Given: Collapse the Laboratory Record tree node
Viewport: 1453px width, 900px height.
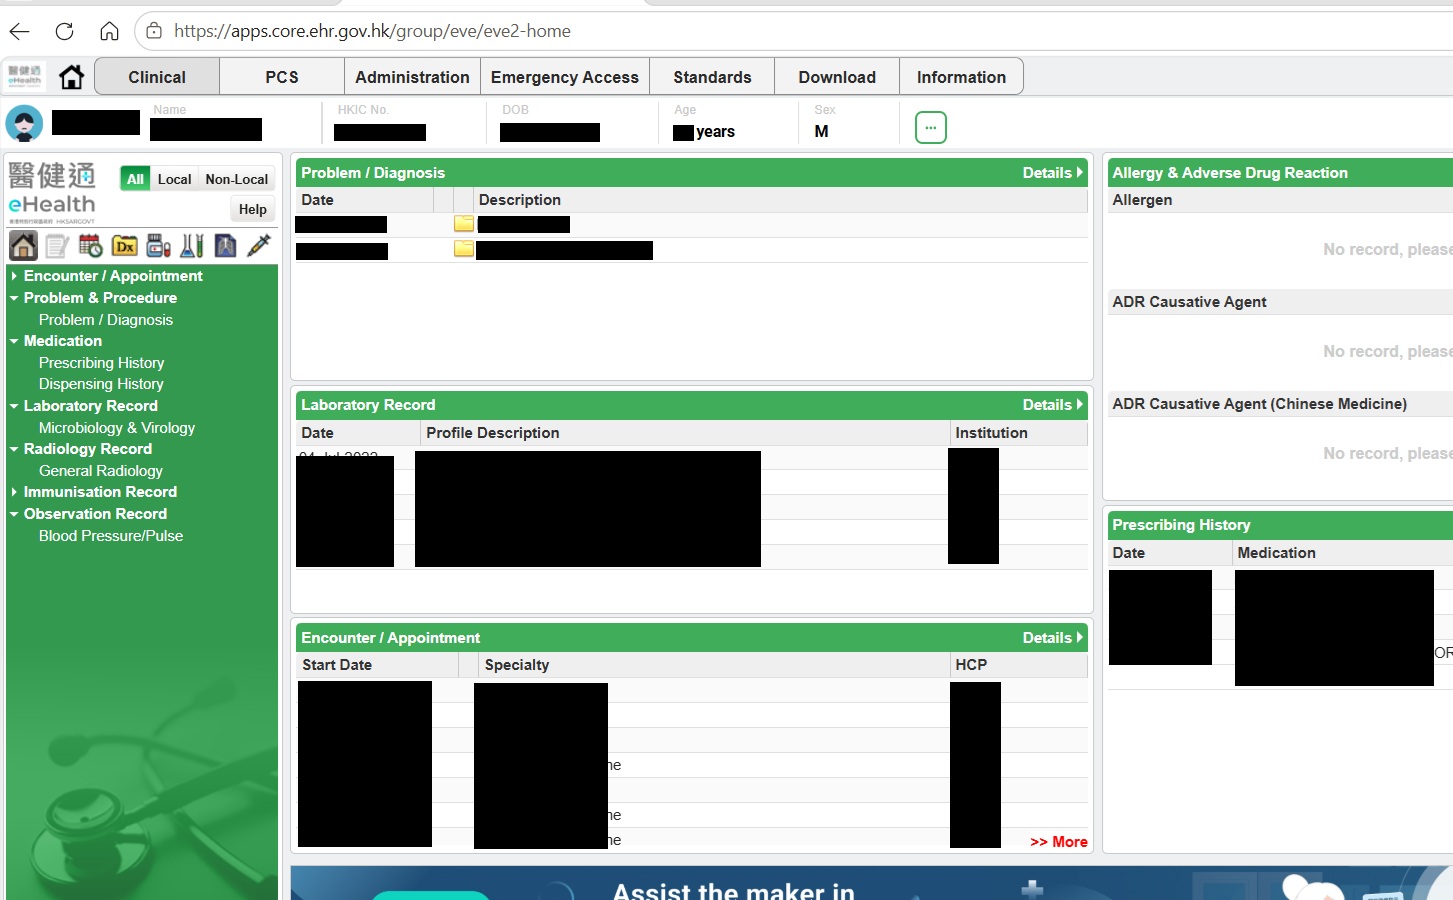Looking at the screenshot, I should pyautogui.click(x=14, y=406).
